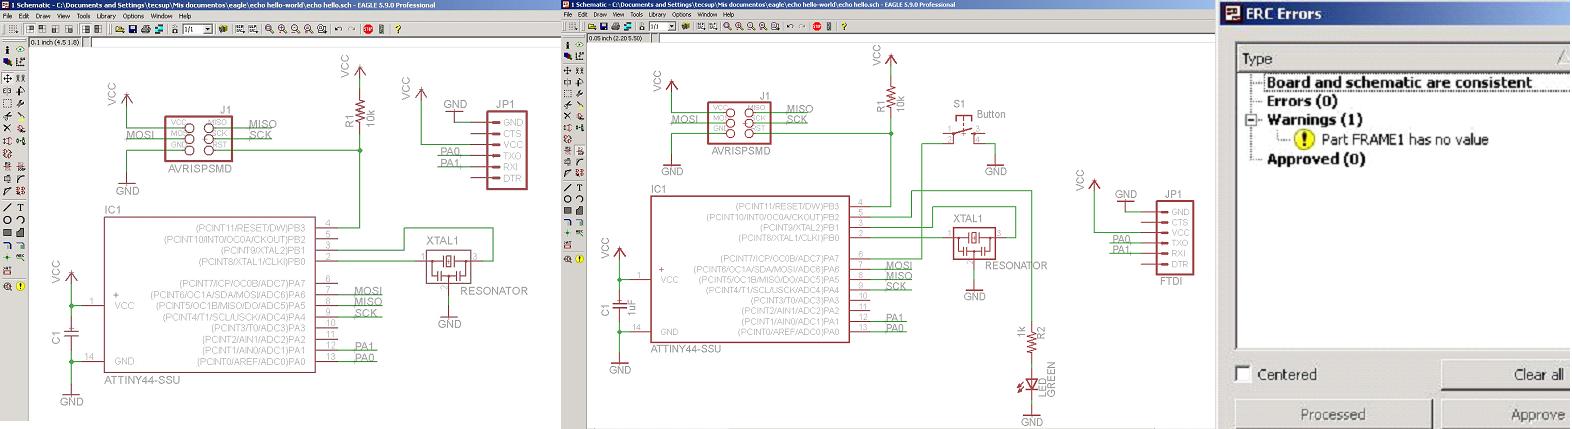Click Open folder icon in left window toolbar
This screenshot has width=1572, height=429.
coord(120,29)
